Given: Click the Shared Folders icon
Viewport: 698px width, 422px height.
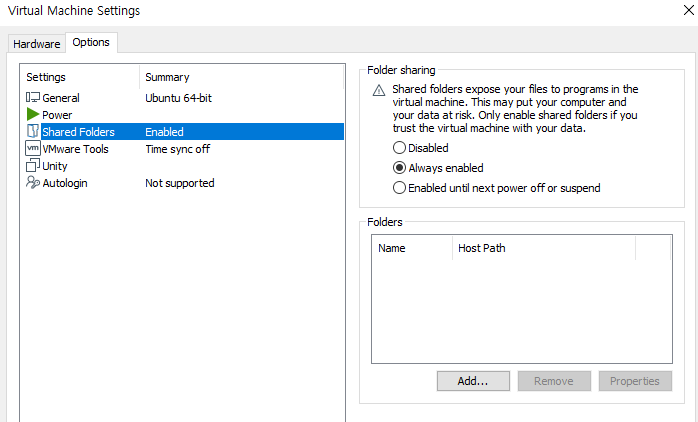Looking at the screenshot, I should click(x=33, y=131).
